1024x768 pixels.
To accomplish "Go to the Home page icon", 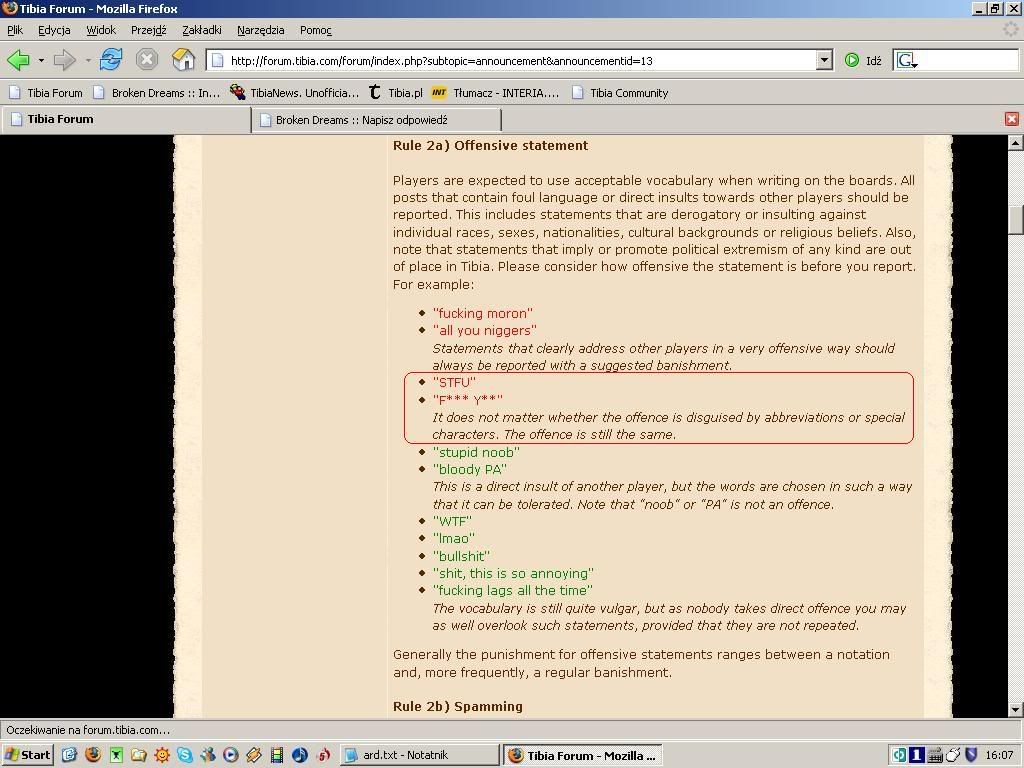I will pyautogui.click(x=184, y=60).
